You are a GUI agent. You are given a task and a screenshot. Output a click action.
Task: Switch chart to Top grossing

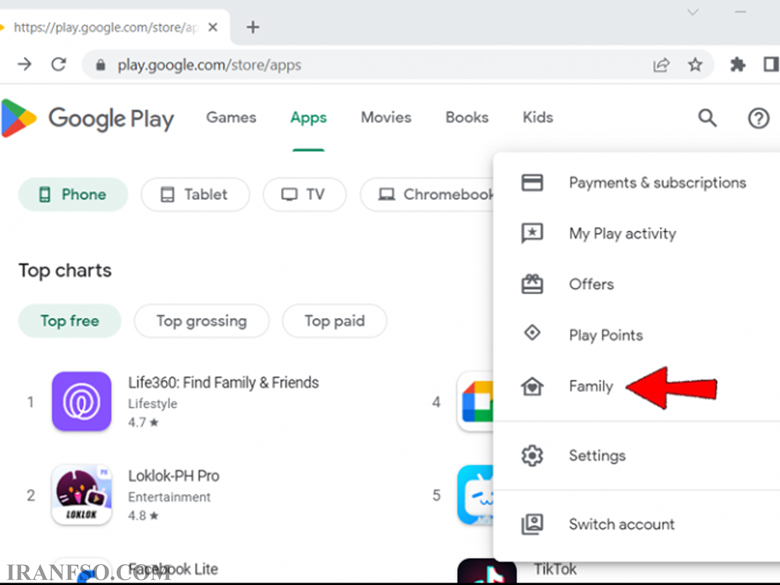click(x=201, y=321)
